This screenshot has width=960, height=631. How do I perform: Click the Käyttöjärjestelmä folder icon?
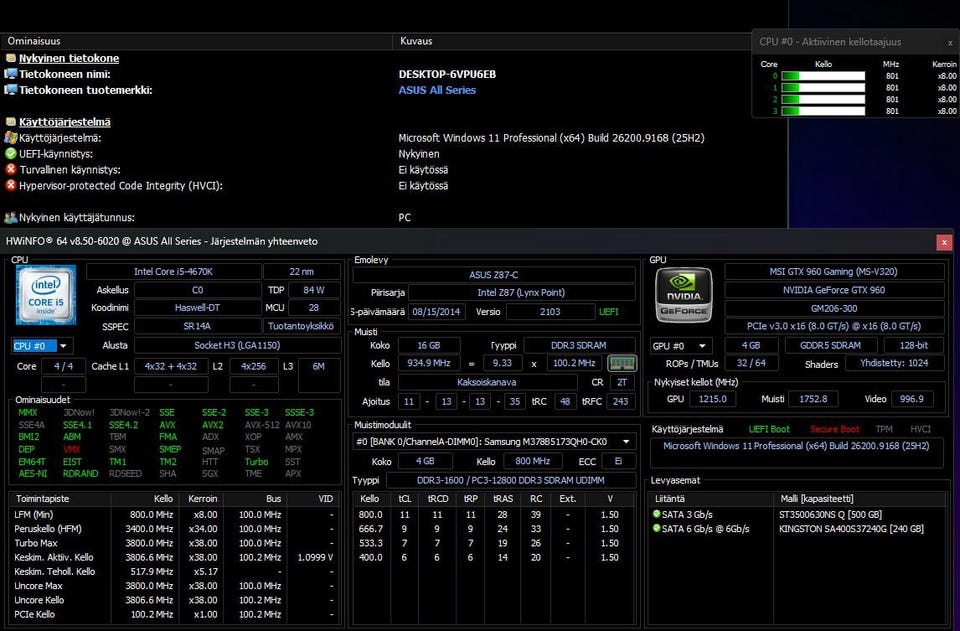click(10, 122)
